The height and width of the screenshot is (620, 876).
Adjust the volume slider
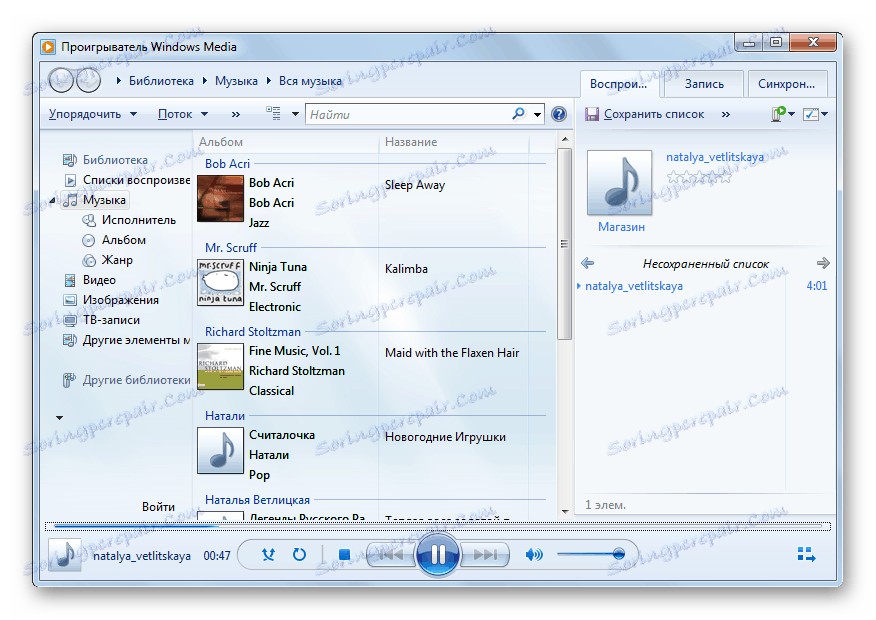click(x=591, y=554)
